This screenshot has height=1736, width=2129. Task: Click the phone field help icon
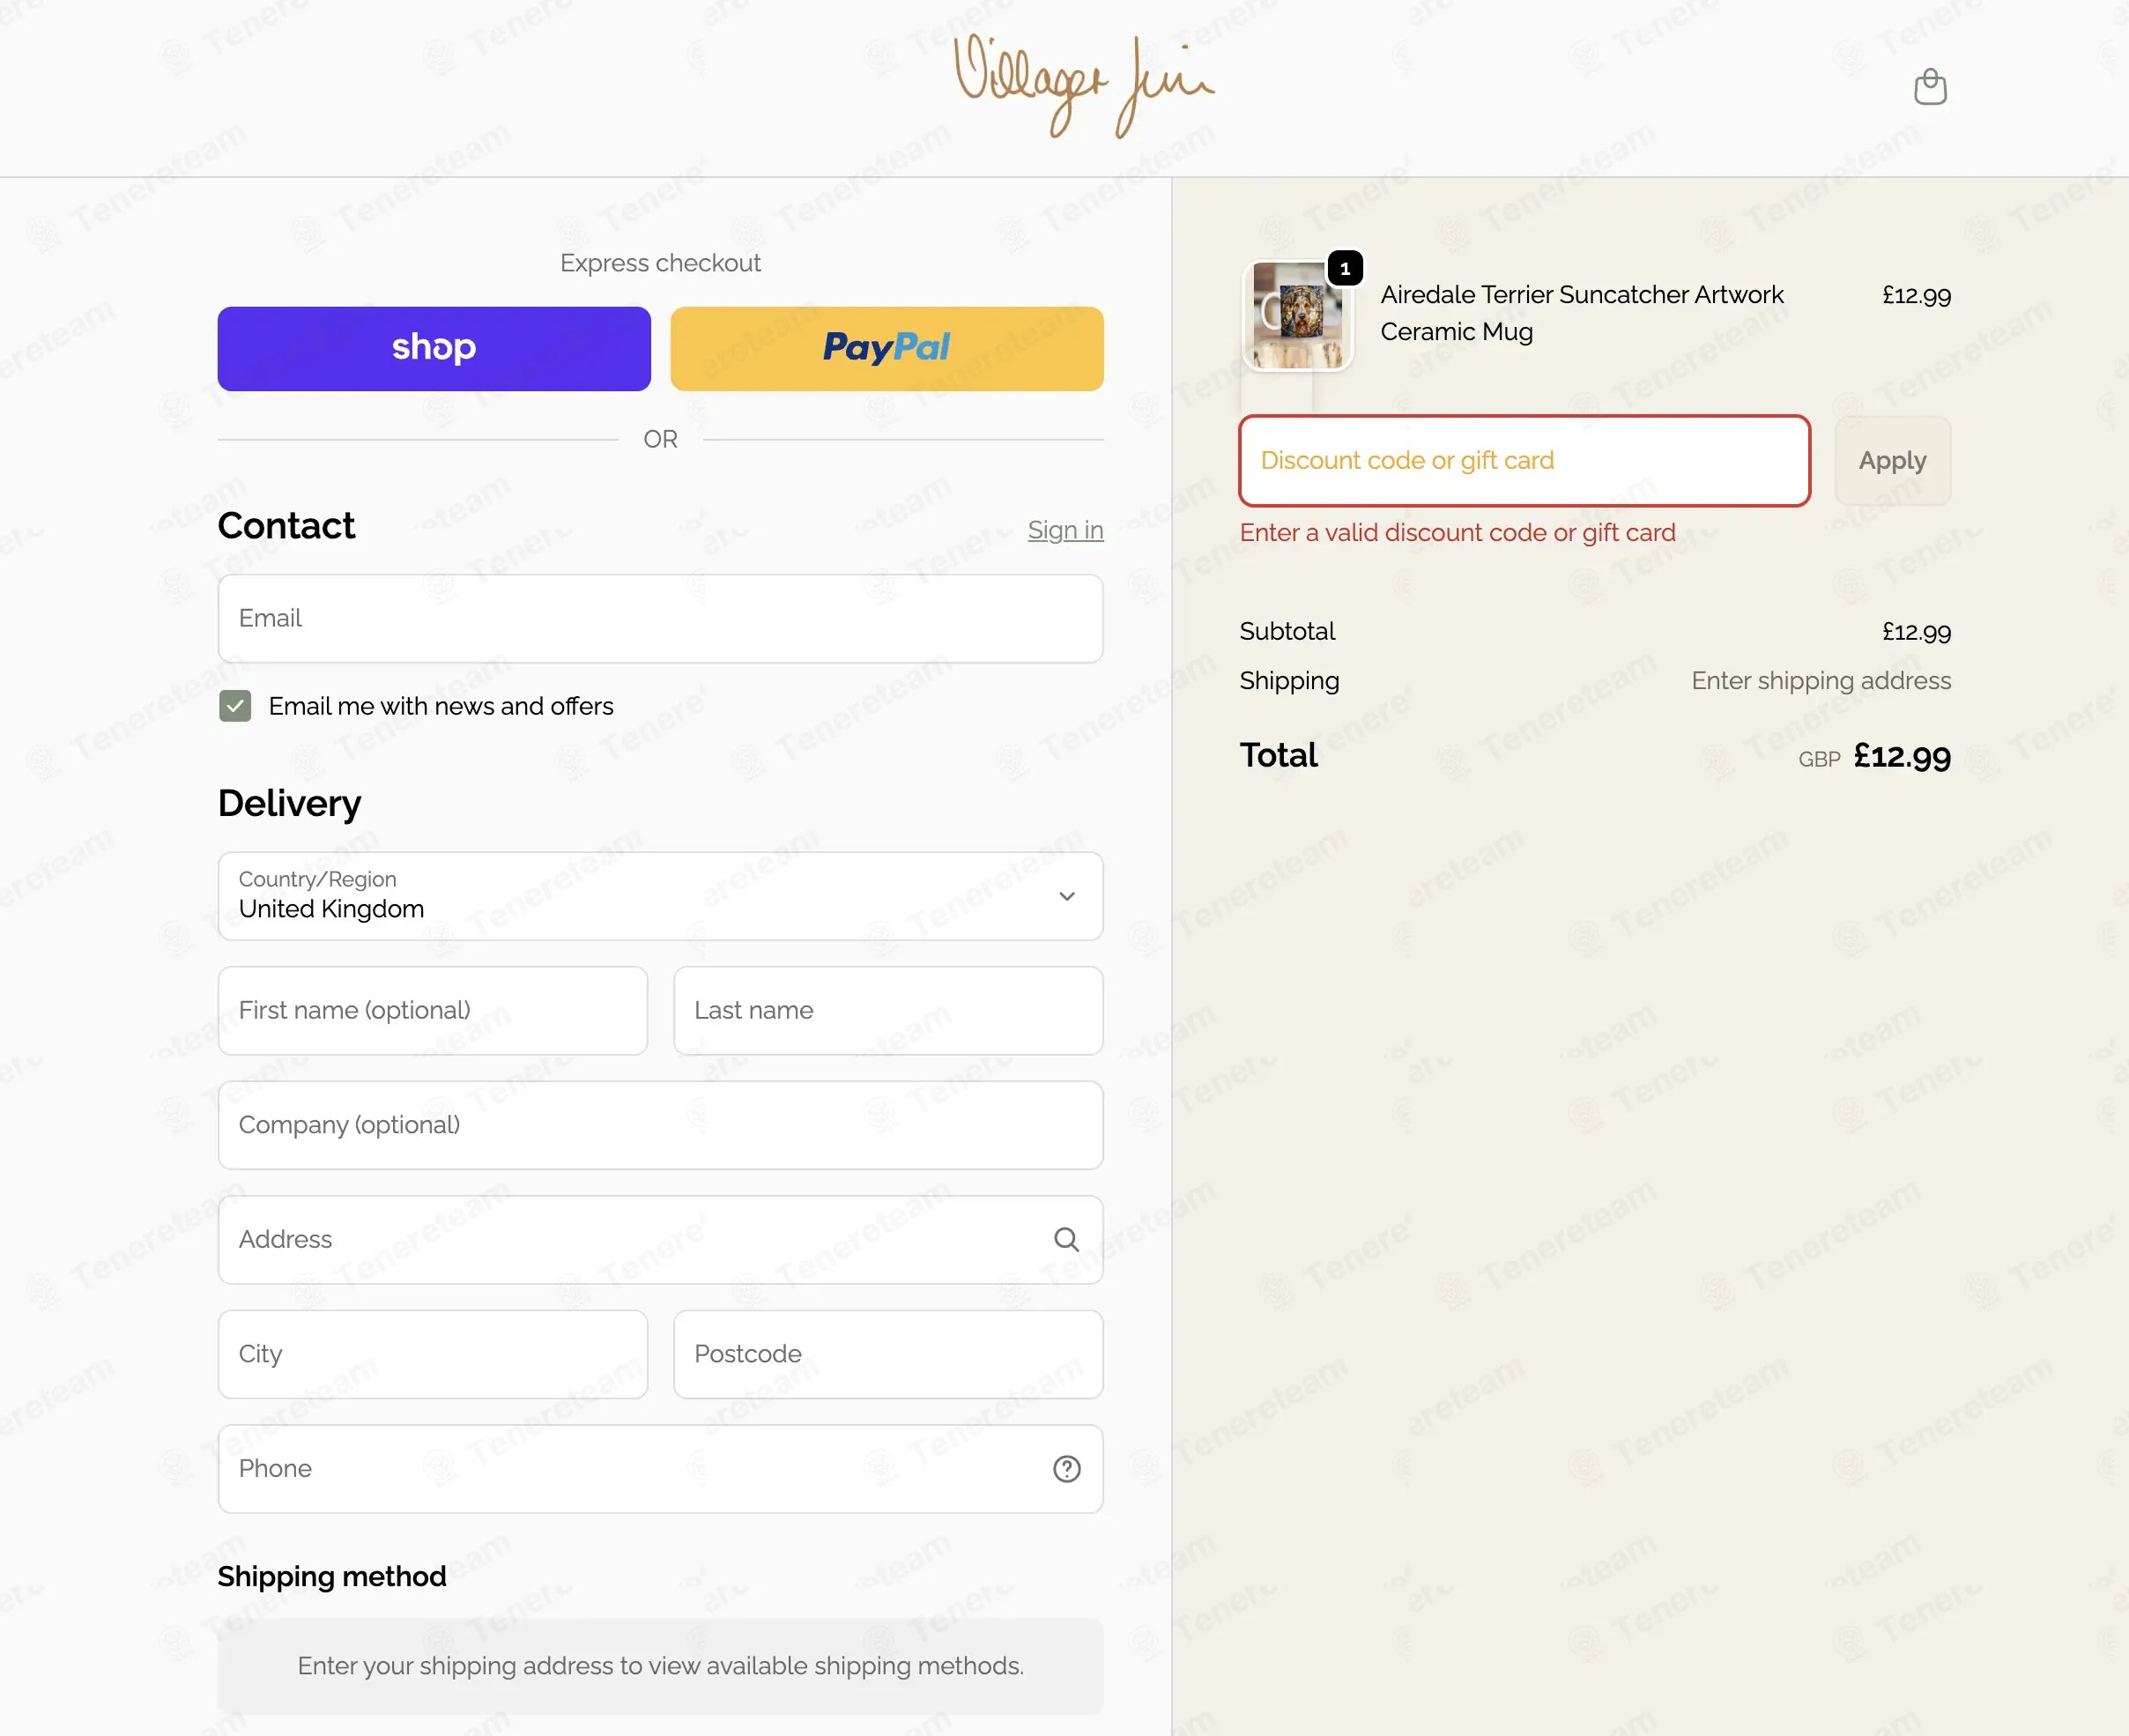tap(1066, 1468)
